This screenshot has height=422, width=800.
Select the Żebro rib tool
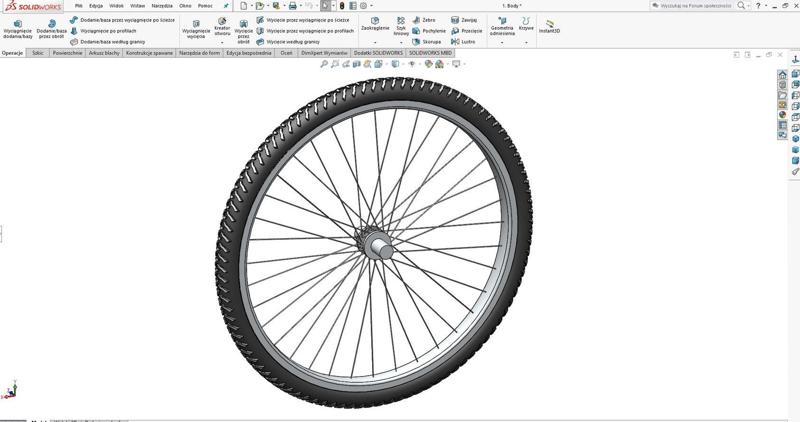tap(424, 20)
